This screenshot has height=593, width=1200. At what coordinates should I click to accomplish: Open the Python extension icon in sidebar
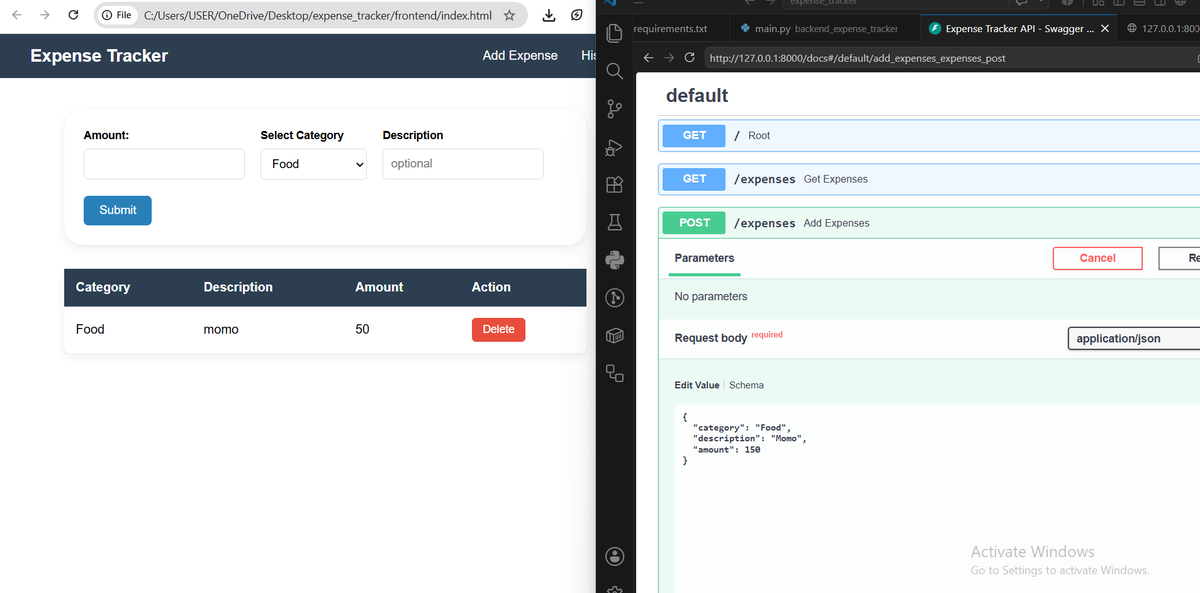pos(615,260)
